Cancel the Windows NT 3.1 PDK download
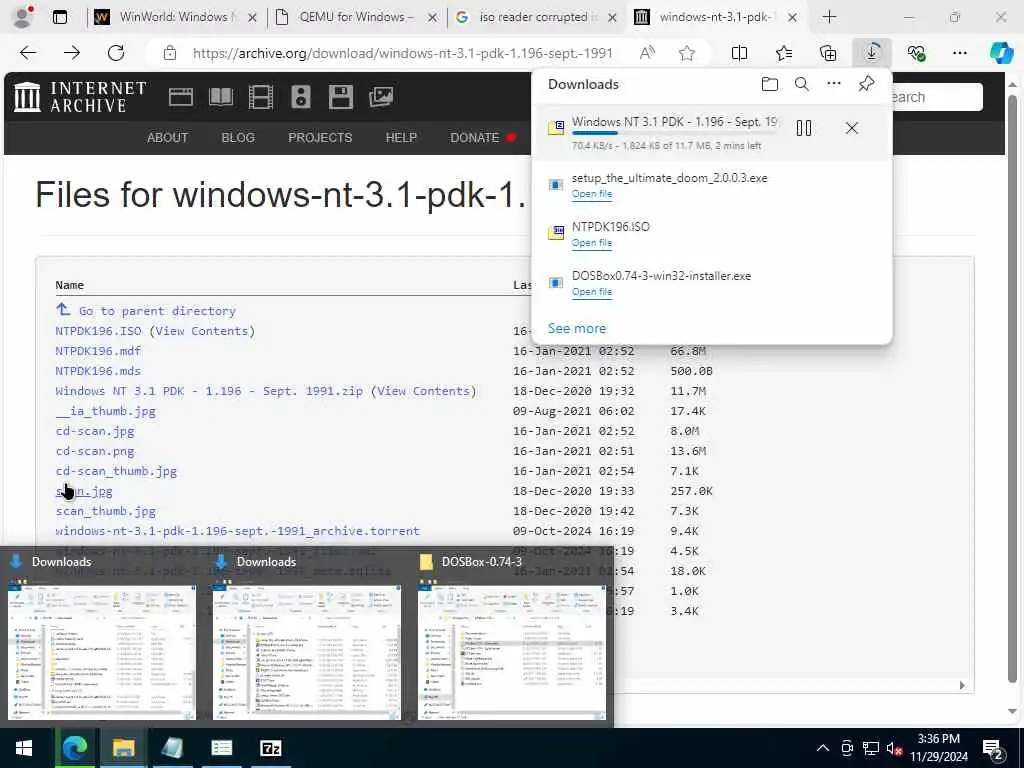 coord(852,128)
